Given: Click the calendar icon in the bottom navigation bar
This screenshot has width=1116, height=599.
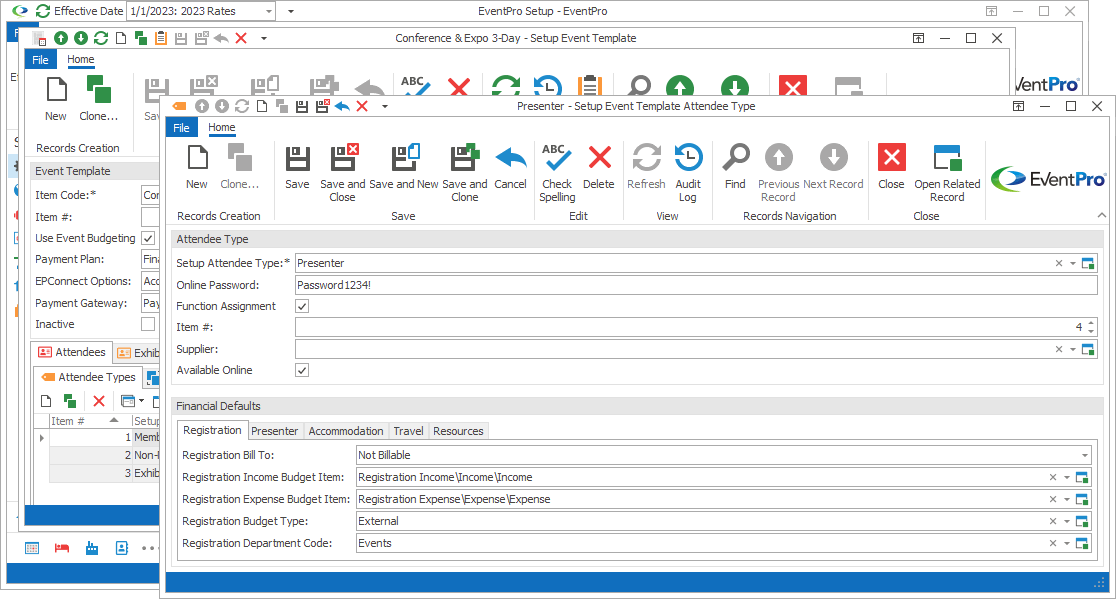Looking at the screenshot, I should coord(32,548).
